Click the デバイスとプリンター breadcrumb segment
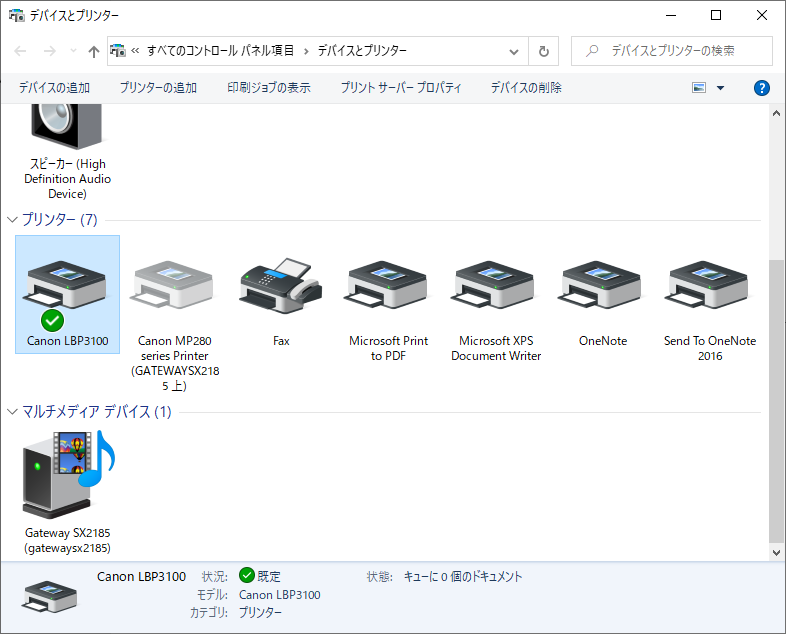Screen dimensions: 786x634 [362, 51]
